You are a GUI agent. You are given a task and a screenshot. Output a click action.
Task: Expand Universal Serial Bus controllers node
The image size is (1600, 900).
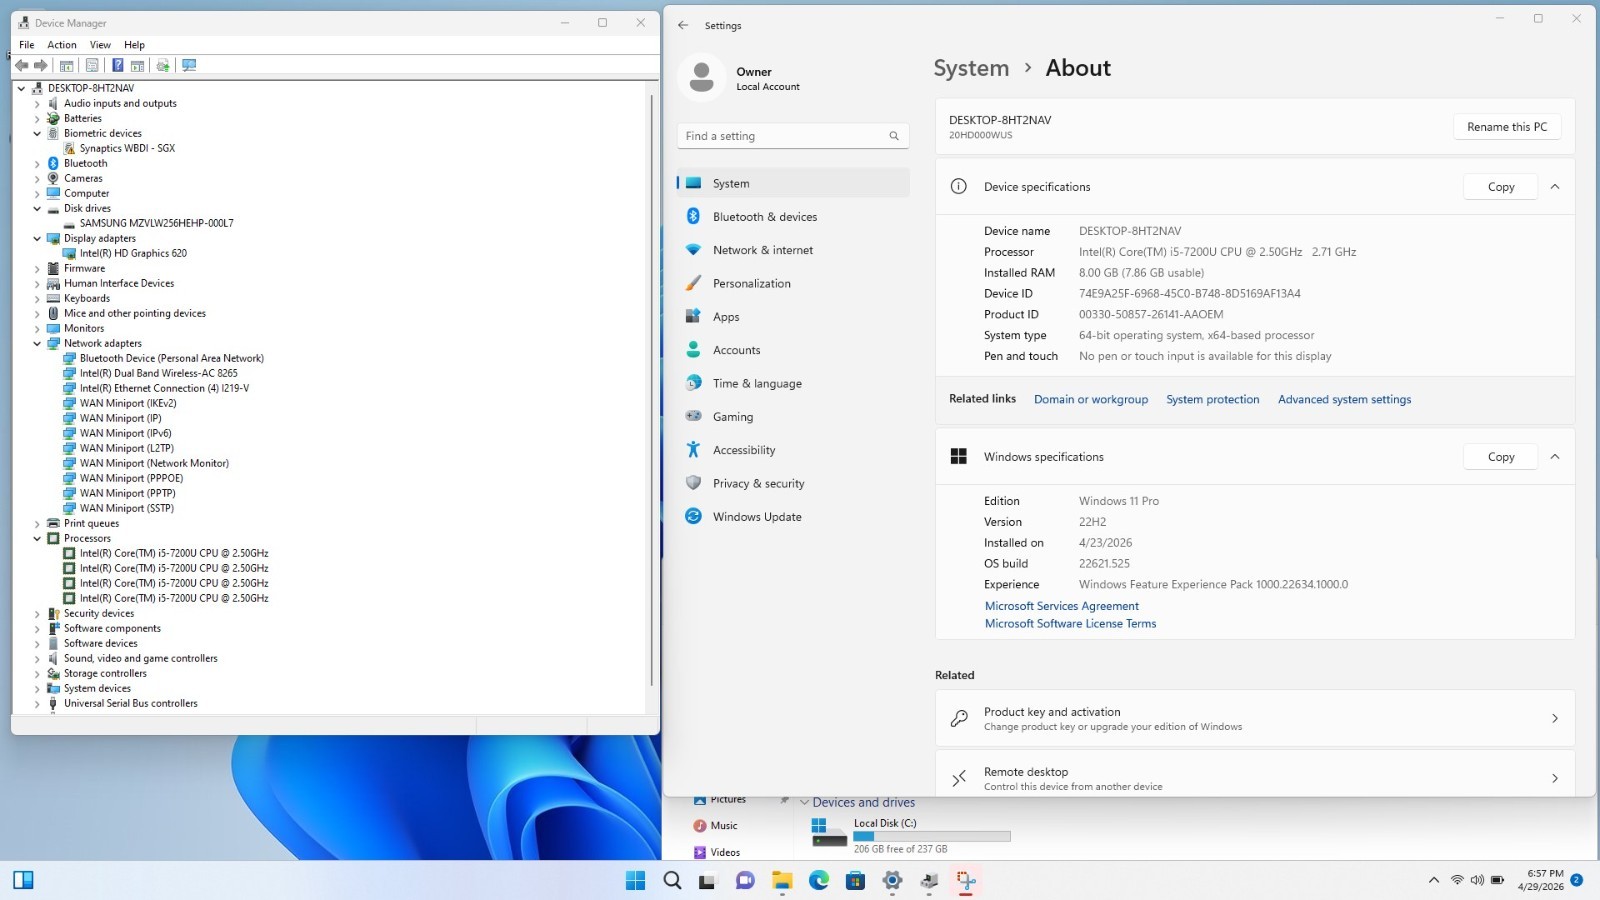pos(37,704)
